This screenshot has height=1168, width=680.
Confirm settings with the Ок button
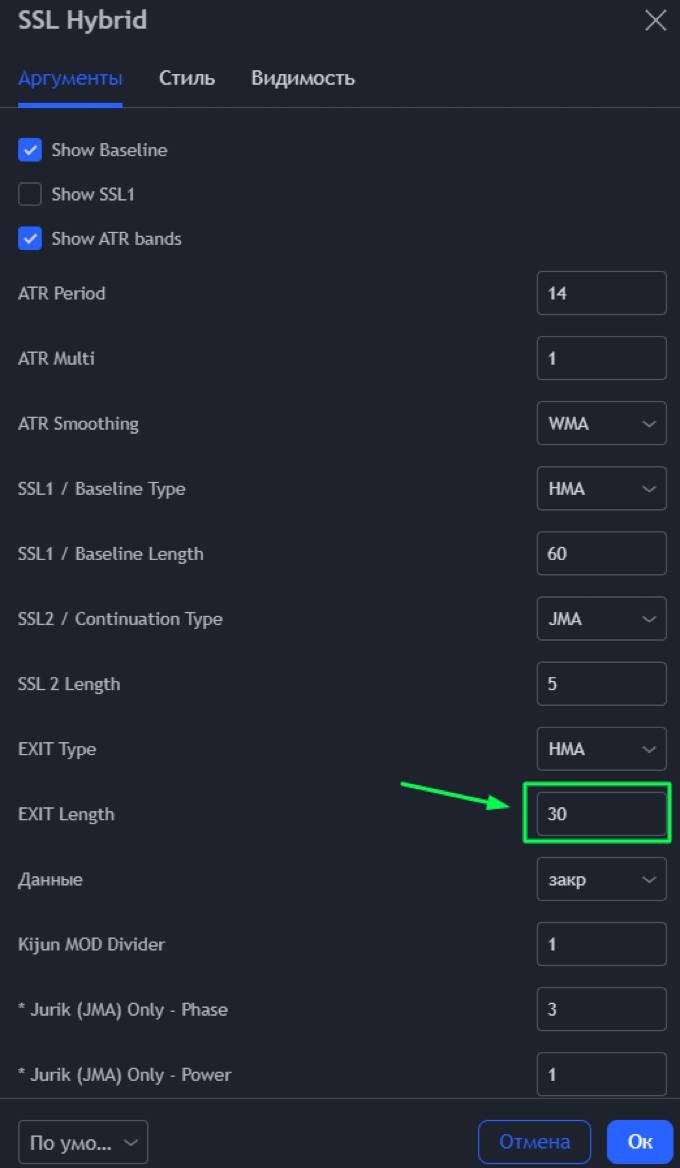[x=639, y=1142]
